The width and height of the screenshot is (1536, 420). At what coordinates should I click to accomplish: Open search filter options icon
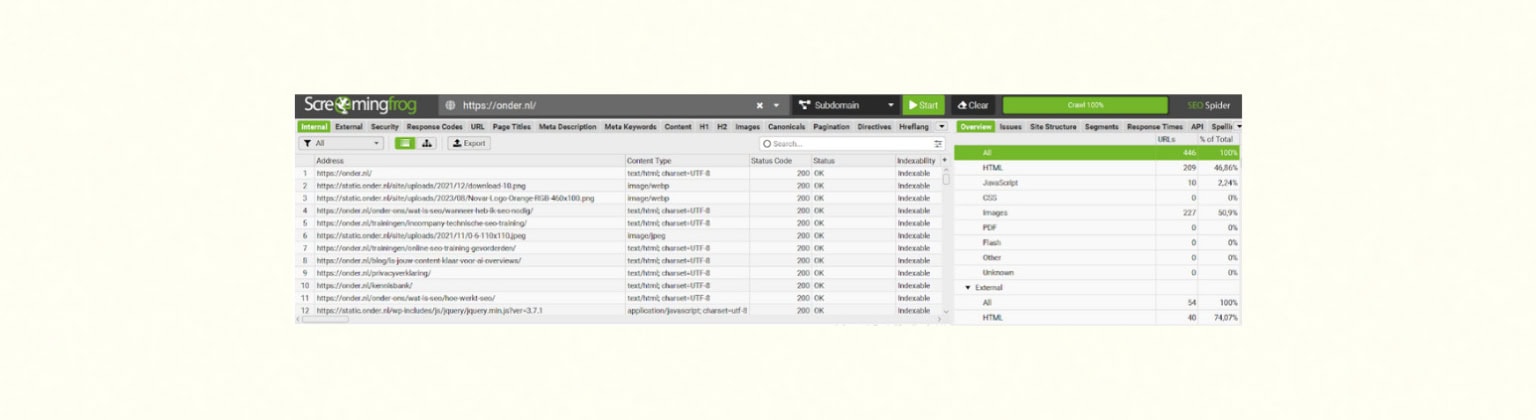[x=938, y=144]
